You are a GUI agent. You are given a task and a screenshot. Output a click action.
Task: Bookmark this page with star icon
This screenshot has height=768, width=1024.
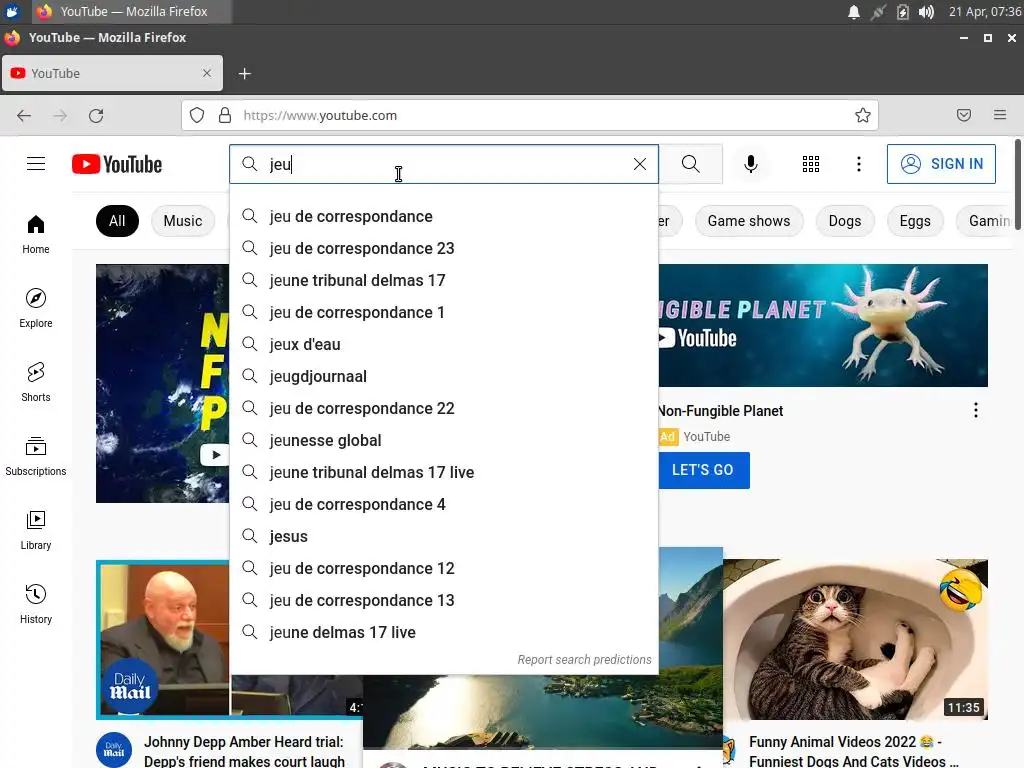click(863, 116)
